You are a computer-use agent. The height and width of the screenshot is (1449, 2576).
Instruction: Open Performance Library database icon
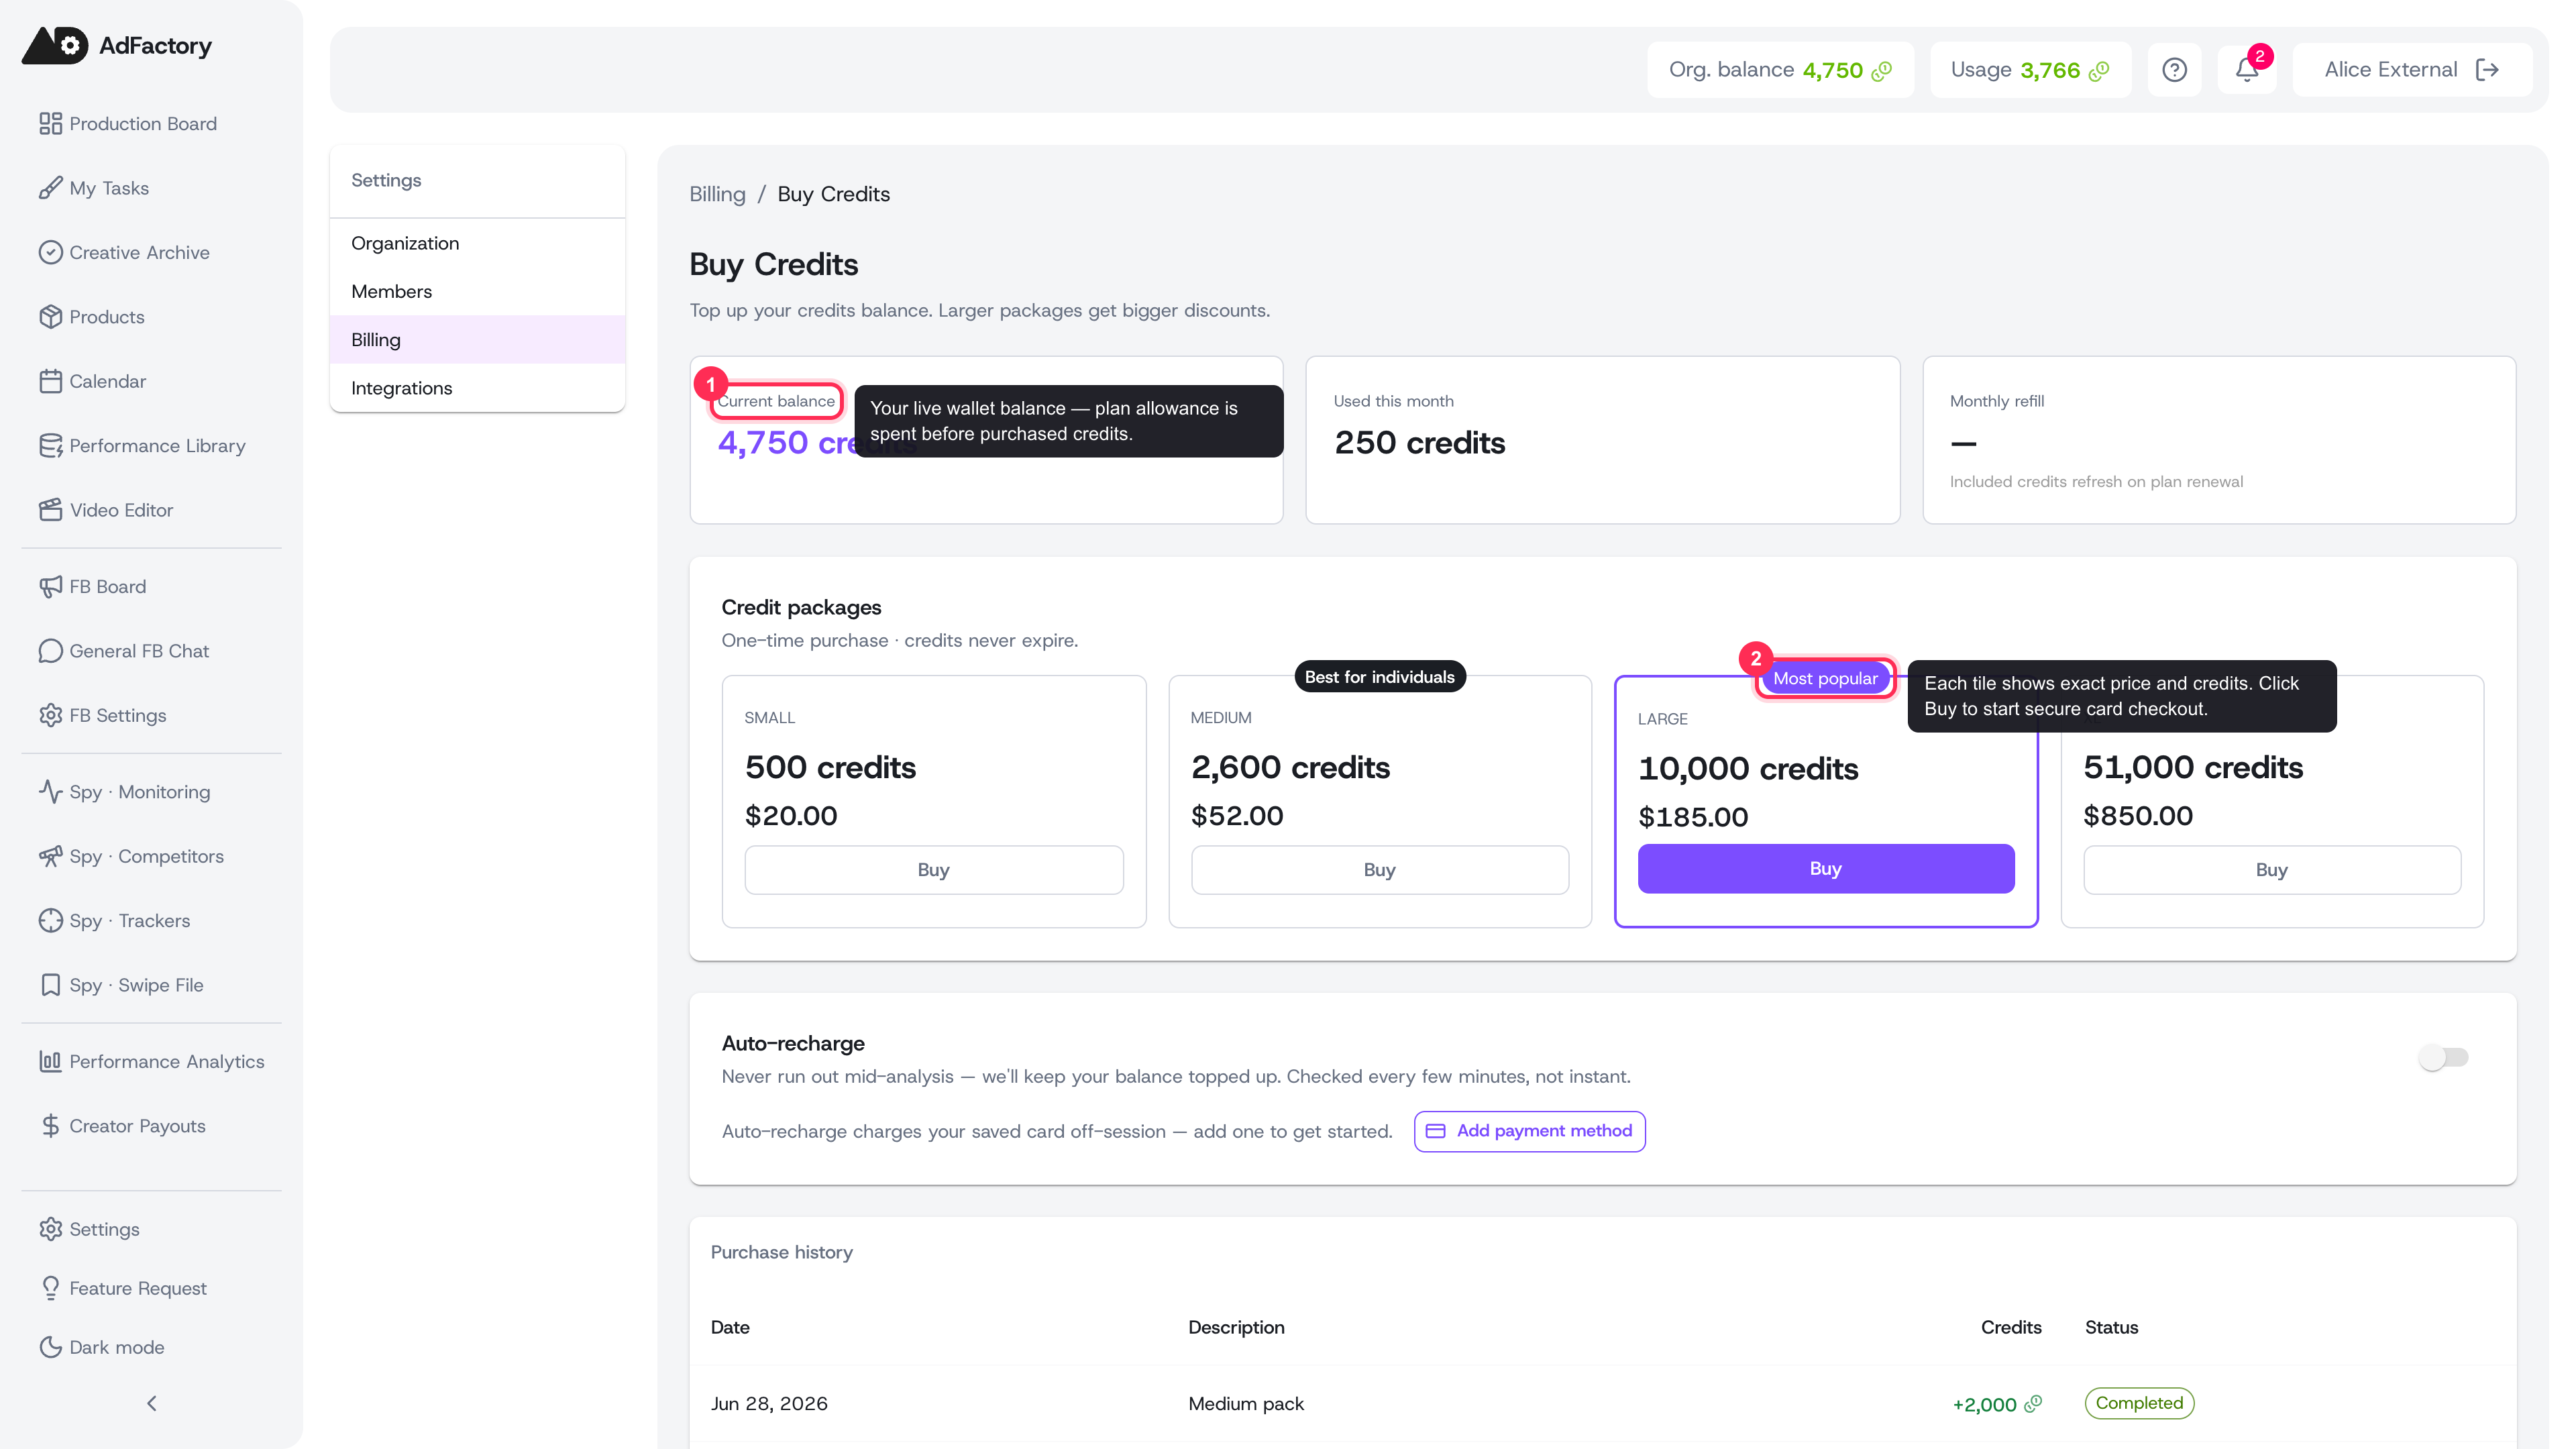pyautogui.click(x=50, y=445)
